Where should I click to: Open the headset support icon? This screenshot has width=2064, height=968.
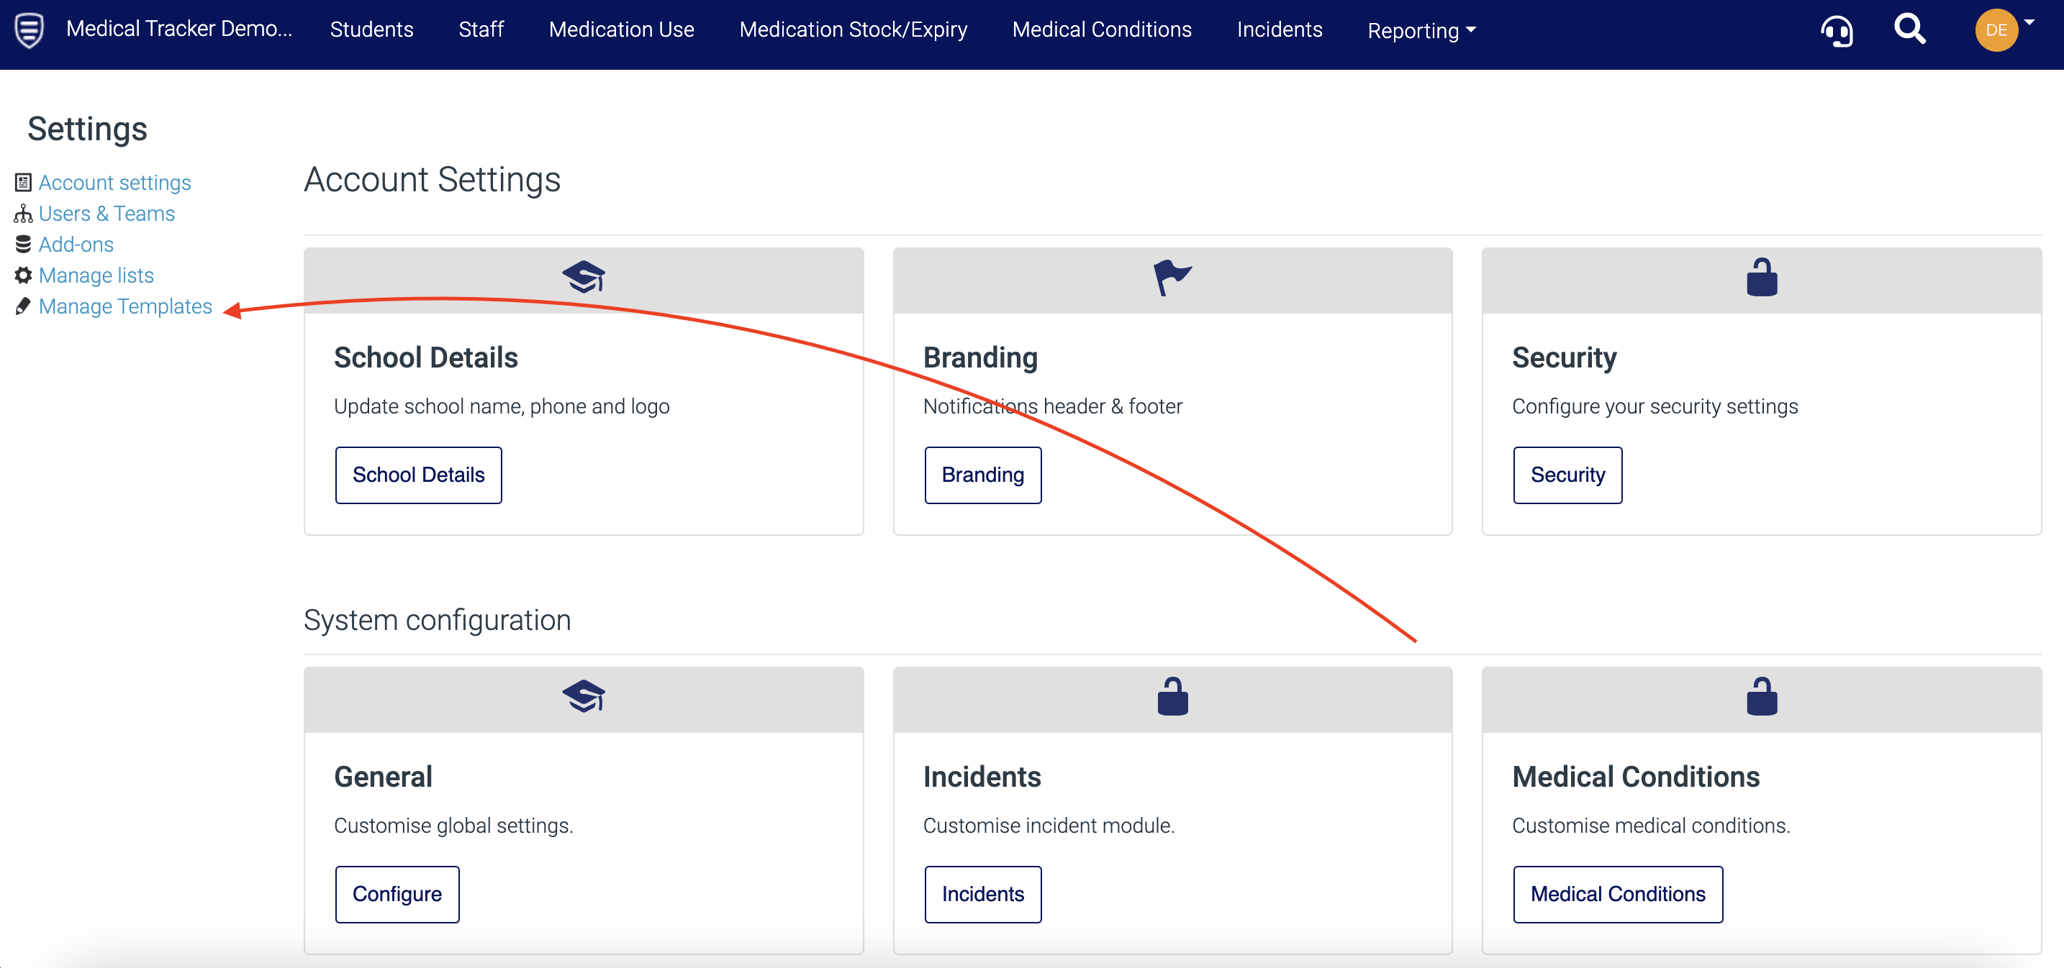(1836, 31)
